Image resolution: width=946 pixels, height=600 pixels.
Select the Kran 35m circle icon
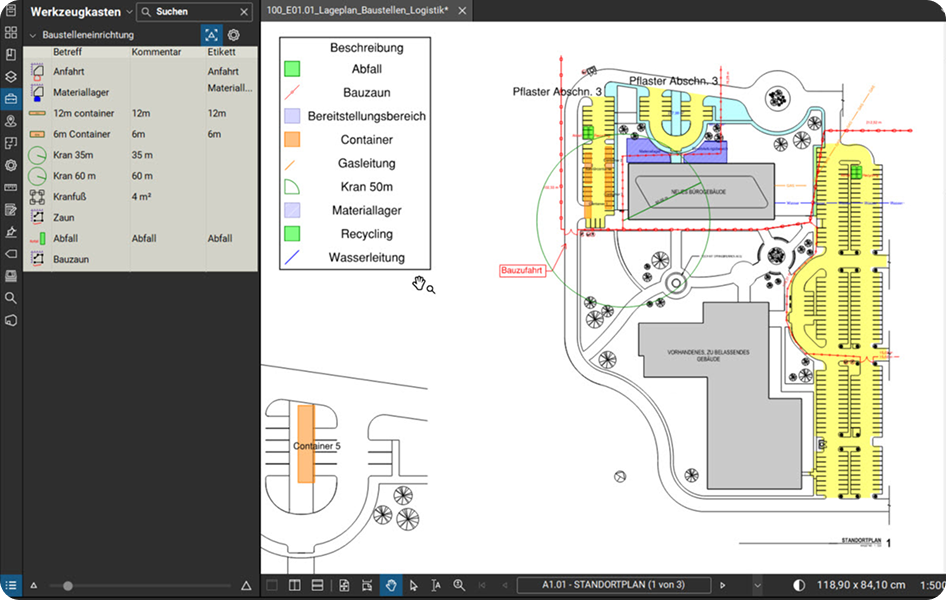[37, 155]
